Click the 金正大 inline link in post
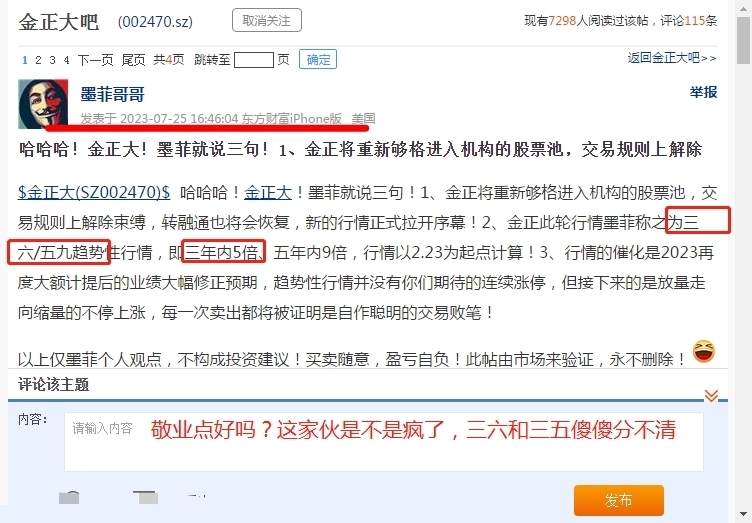Screen dimensions: 752x523 point(268,193)
